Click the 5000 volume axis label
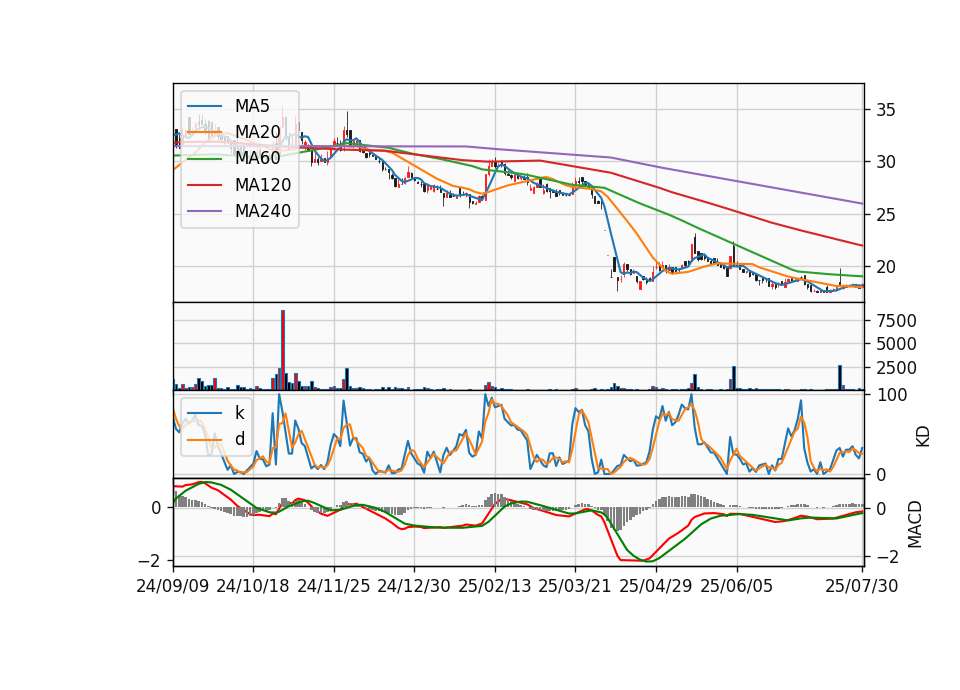The height and width of the screenshot is (690, 960). (896, 344)
